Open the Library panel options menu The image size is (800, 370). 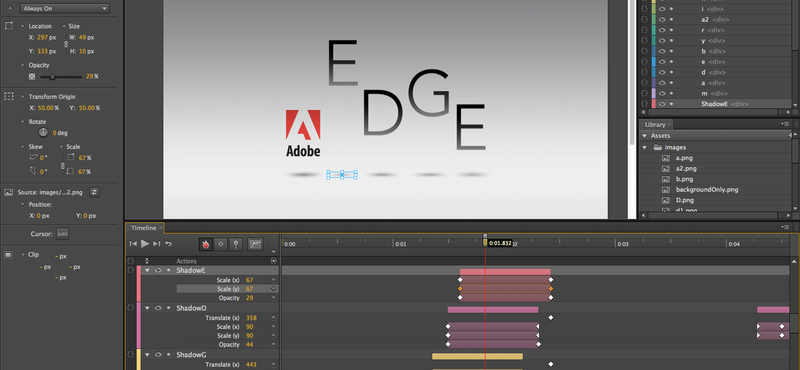786,124
